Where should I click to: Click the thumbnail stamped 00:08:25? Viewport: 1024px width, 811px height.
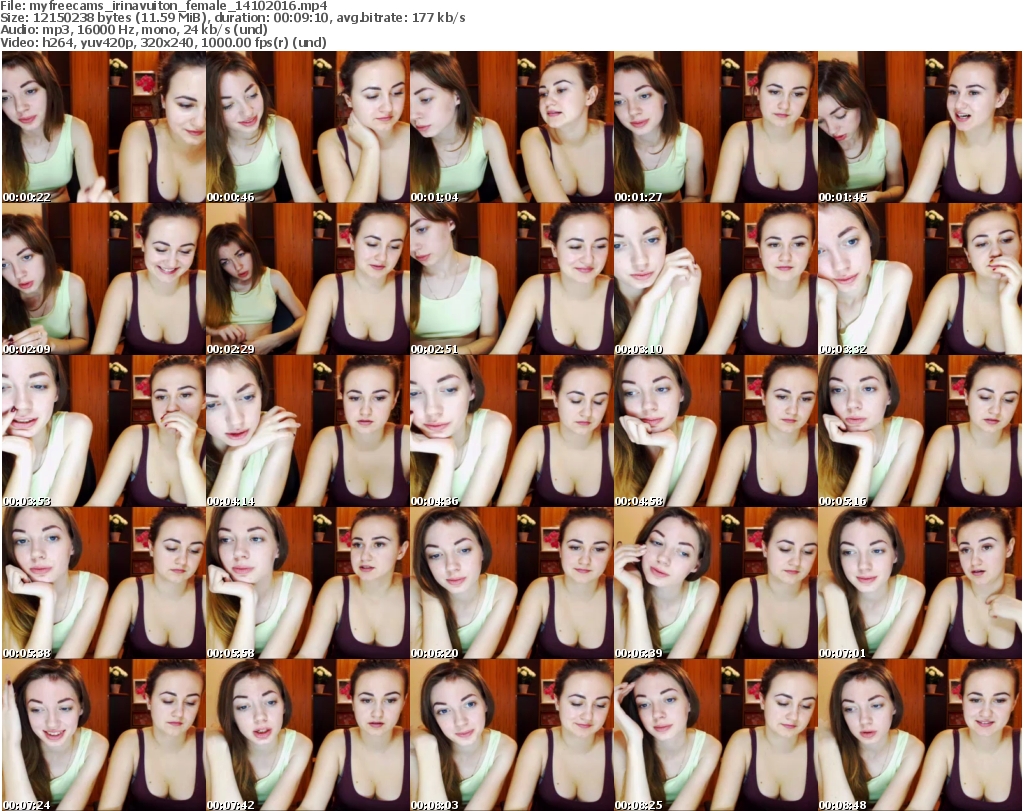click(716, 735)
